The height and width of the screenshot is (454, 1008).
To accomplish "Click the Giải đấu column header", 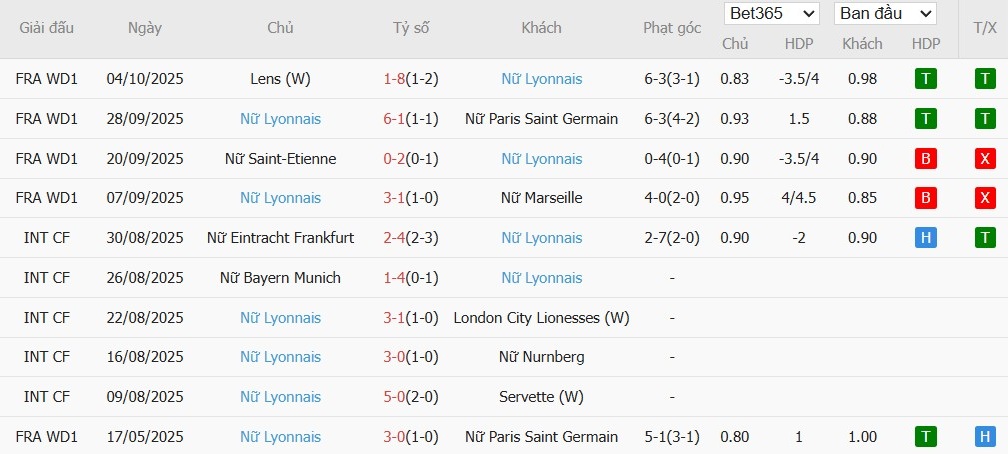I will (x=47, y=28).
